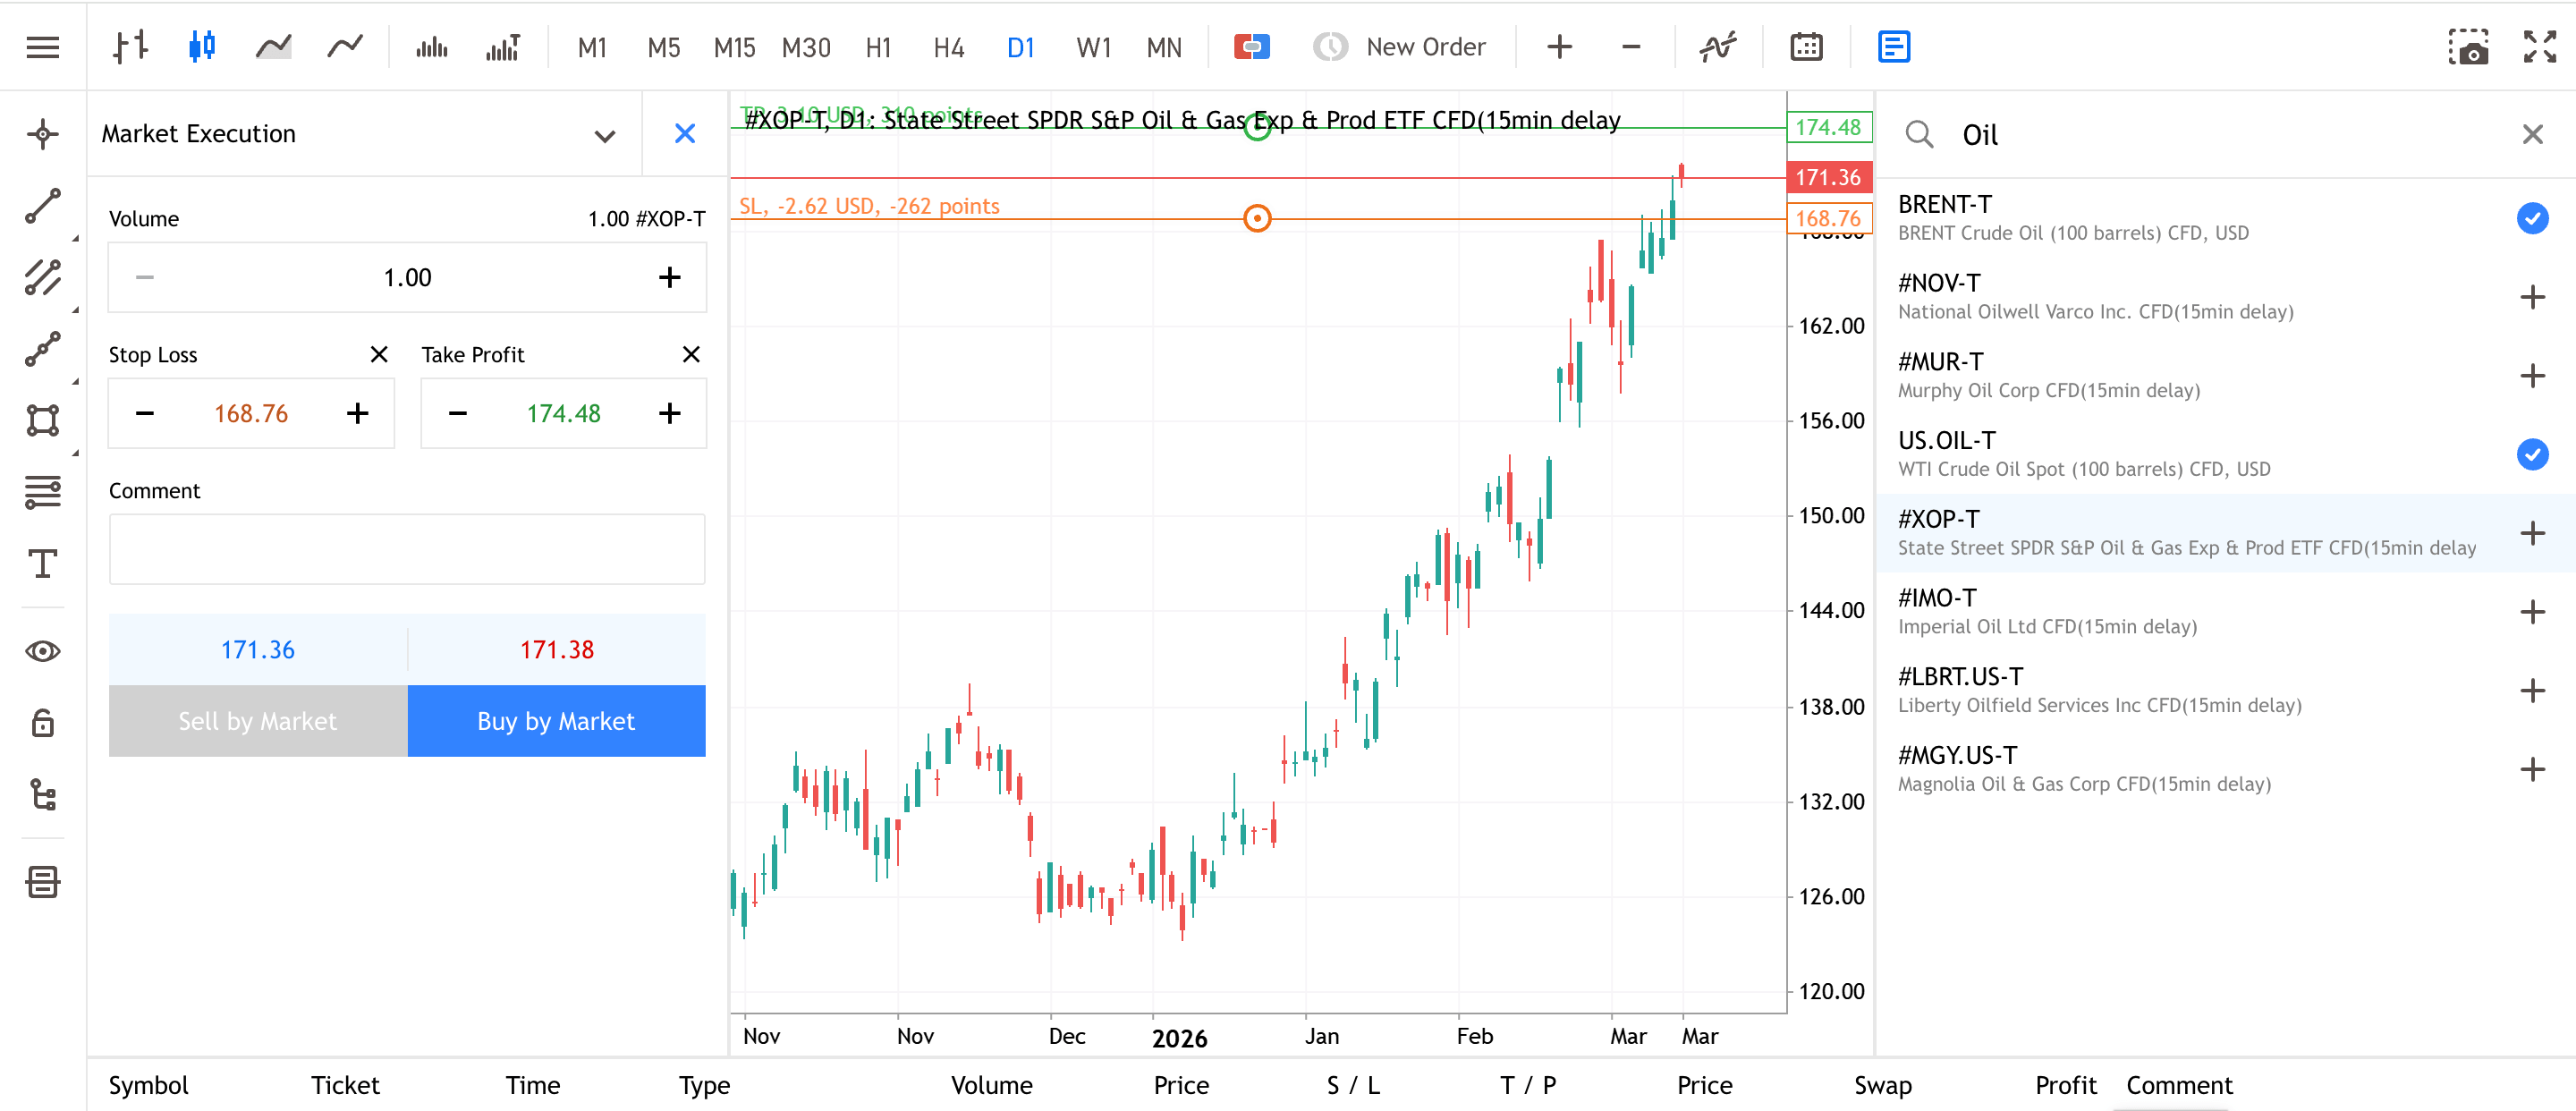
Task: Click the volume 1.00 input field
Action: point(407,277)
